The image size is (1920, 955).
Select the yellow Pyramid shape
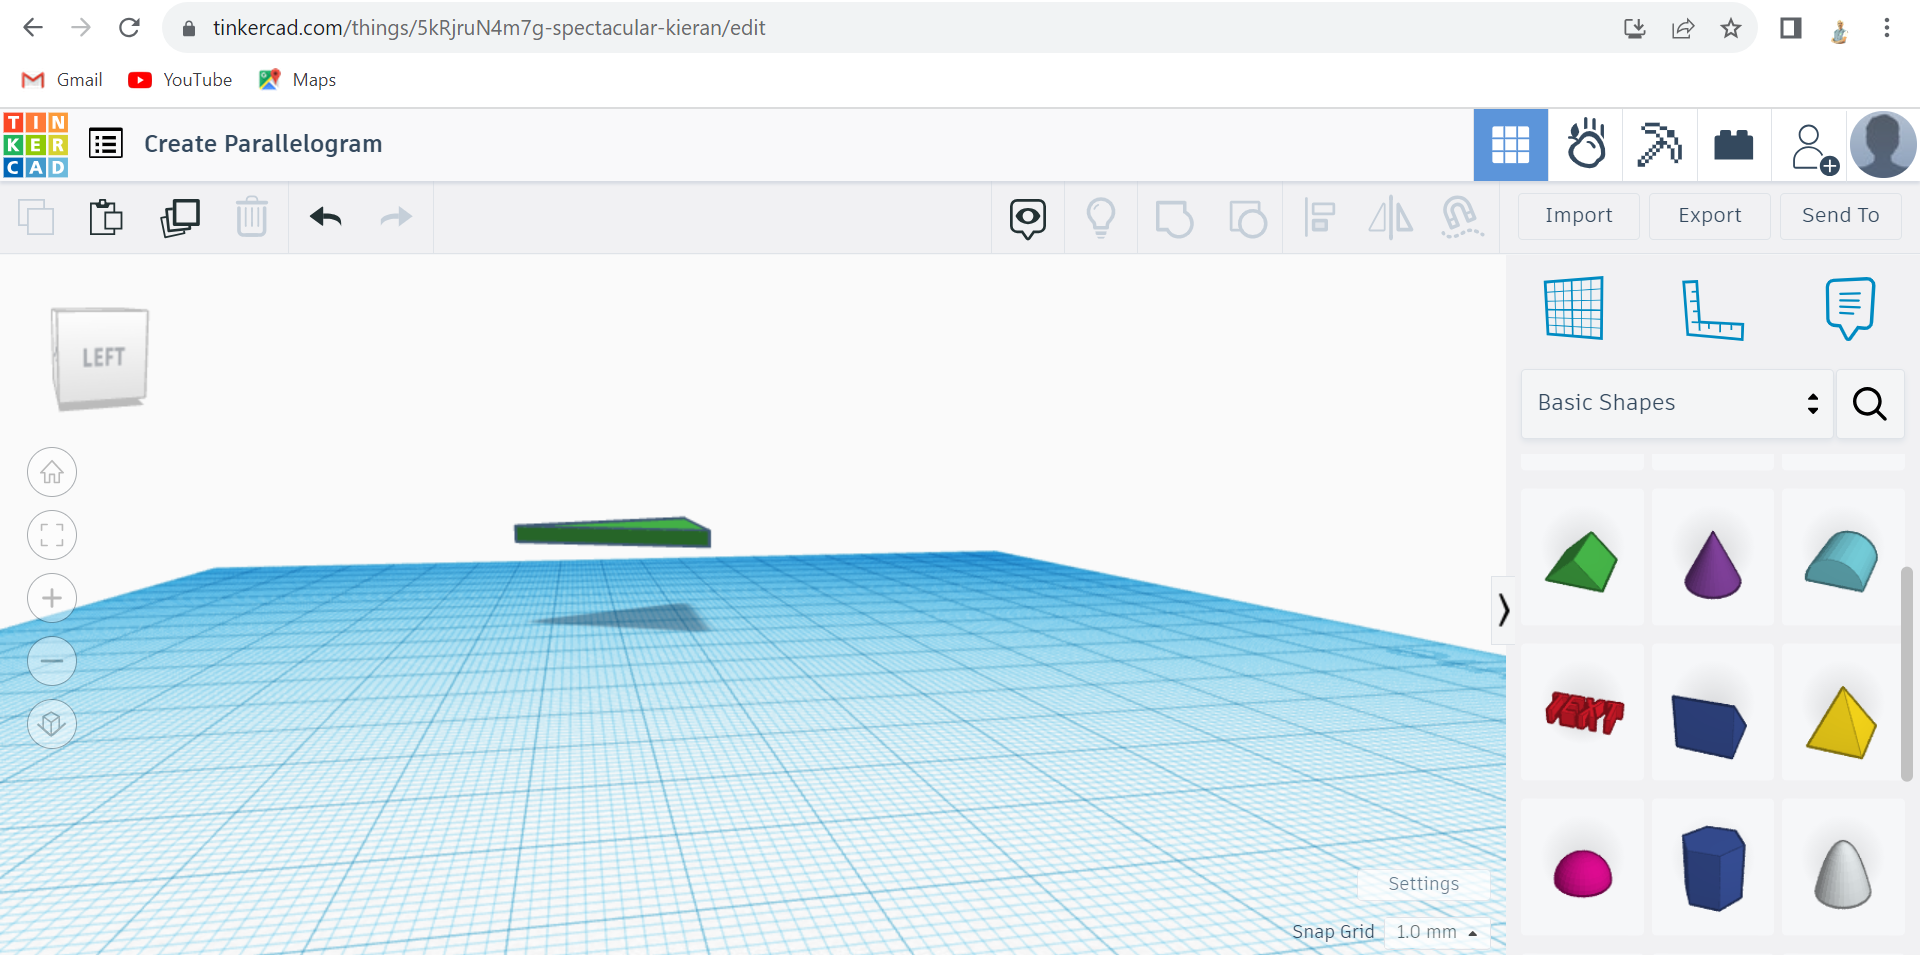1843,713
